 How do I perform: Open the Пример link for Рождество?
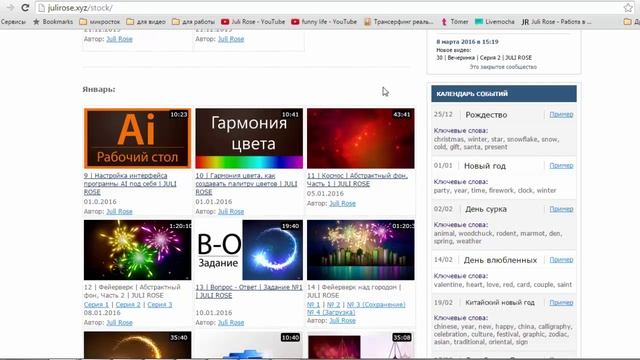pos(561,114)
